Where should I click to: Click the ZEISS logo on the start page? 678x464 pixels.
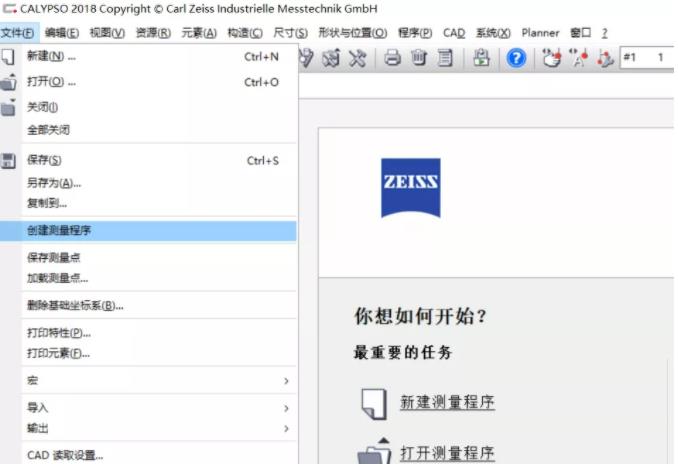(410, 188)
